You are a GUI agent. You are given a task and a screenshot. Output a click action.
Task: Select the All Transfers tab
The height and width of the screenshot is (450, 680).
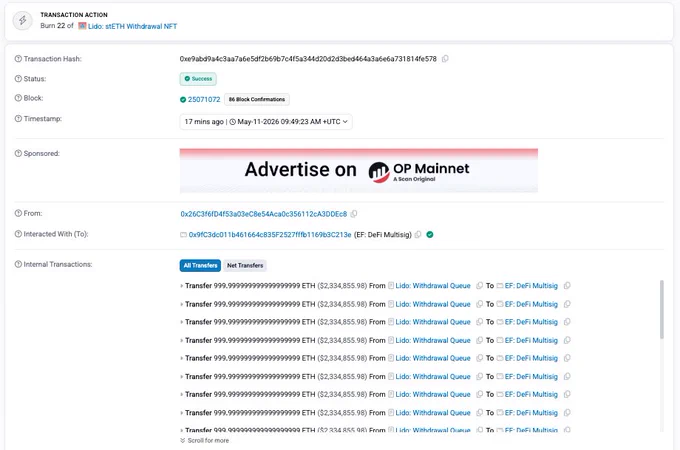click(200, 265)
